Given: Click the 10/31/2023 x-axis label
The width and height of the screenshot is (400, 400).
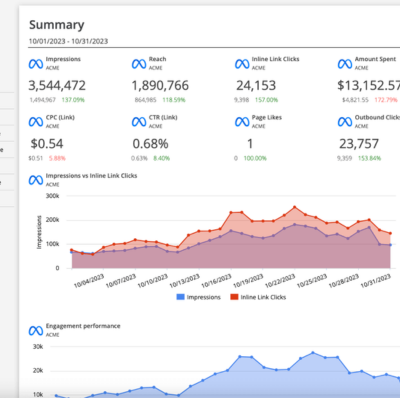Looking at the screenshot, I should pyautogui.click(x=376, y=281).
